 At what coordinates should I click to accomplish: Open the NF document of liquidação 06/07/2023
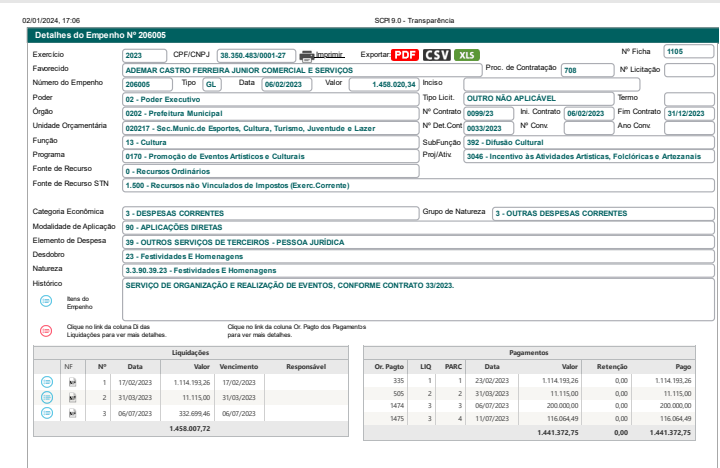point(71,412)
